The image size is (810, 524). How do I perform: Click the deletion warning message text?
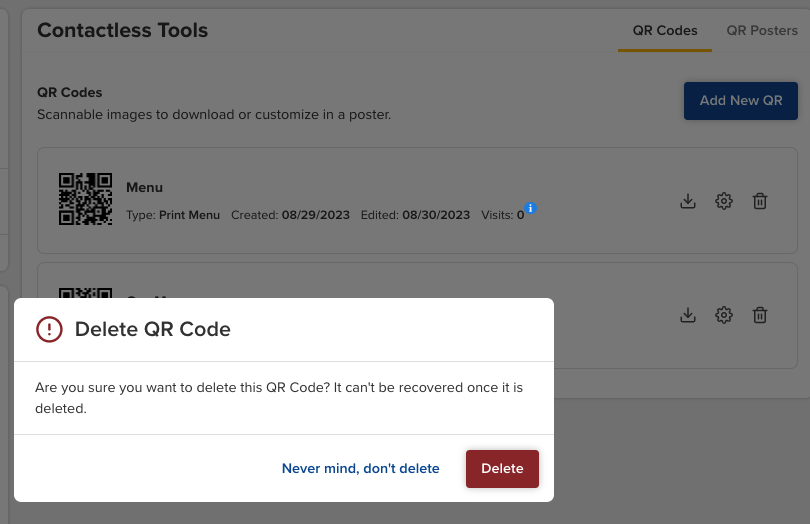pyautogui.click(x=279, y=398)
